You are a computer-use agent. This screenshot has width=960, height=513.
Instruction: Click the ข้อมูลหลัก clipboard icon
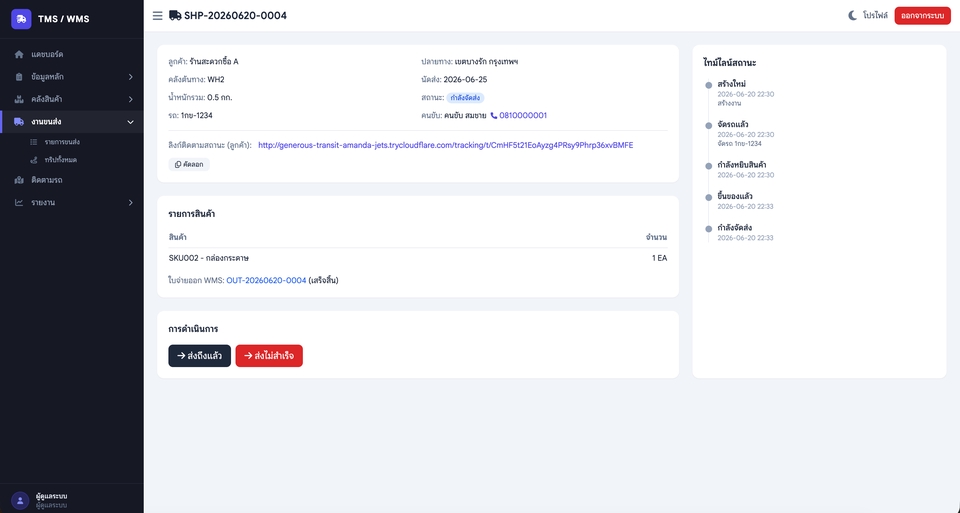pos(19,77)
